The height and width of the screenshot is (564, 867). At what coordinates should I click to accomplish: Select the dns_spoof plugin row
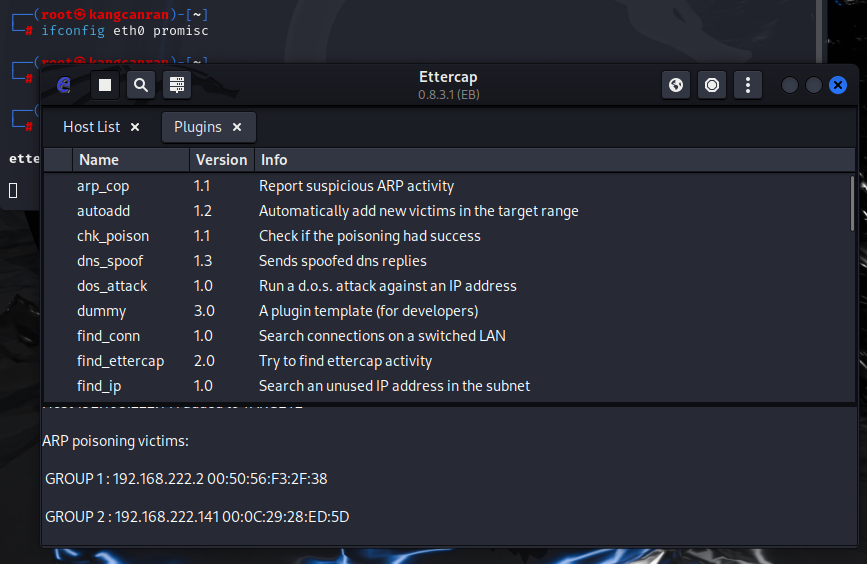110,261
